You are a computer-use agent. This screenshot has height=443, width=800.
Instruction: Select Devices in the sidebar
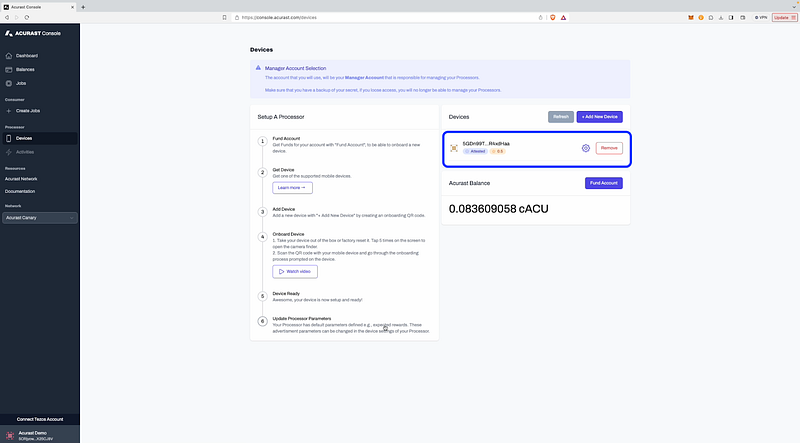click(23, 138)
